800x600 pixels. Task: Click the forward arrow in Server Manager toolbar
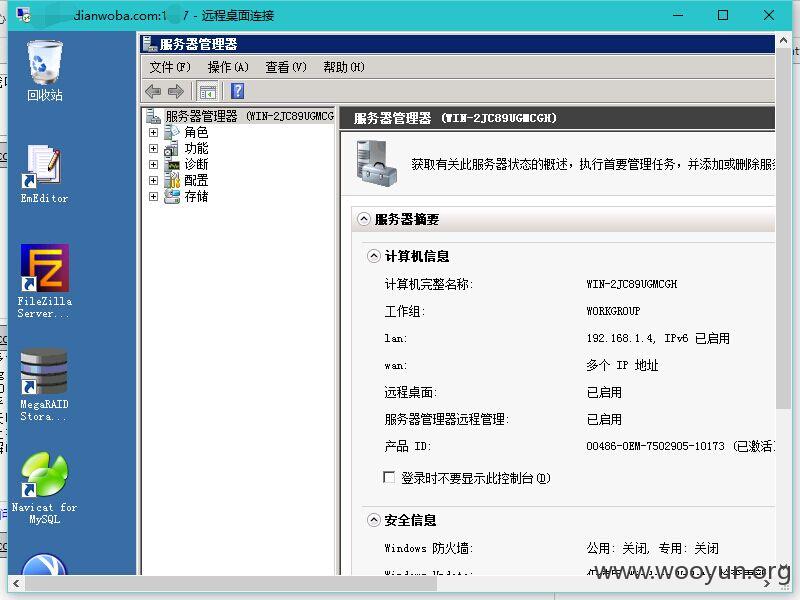click(x=176, y=92)
